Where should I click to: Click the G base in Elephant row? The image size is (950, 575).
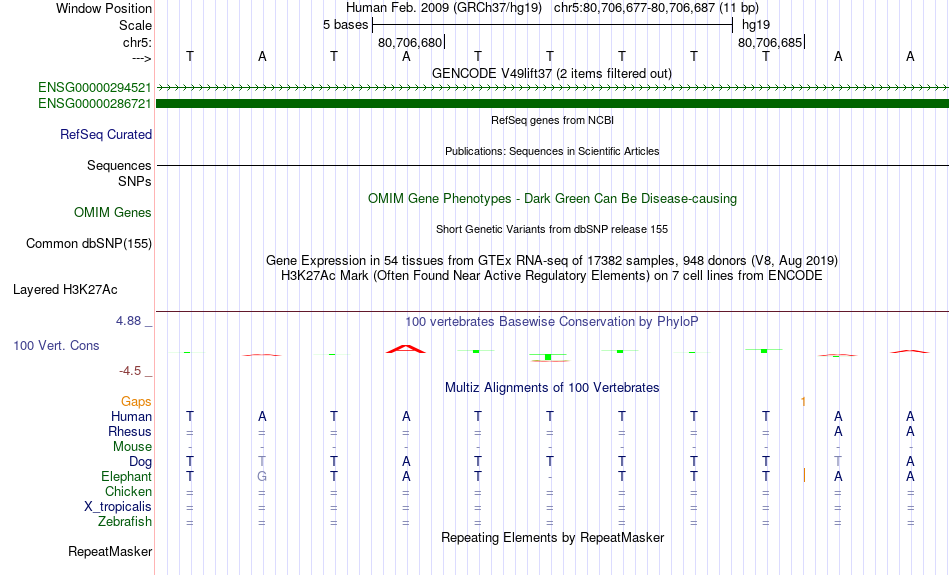tap(262, 477)
